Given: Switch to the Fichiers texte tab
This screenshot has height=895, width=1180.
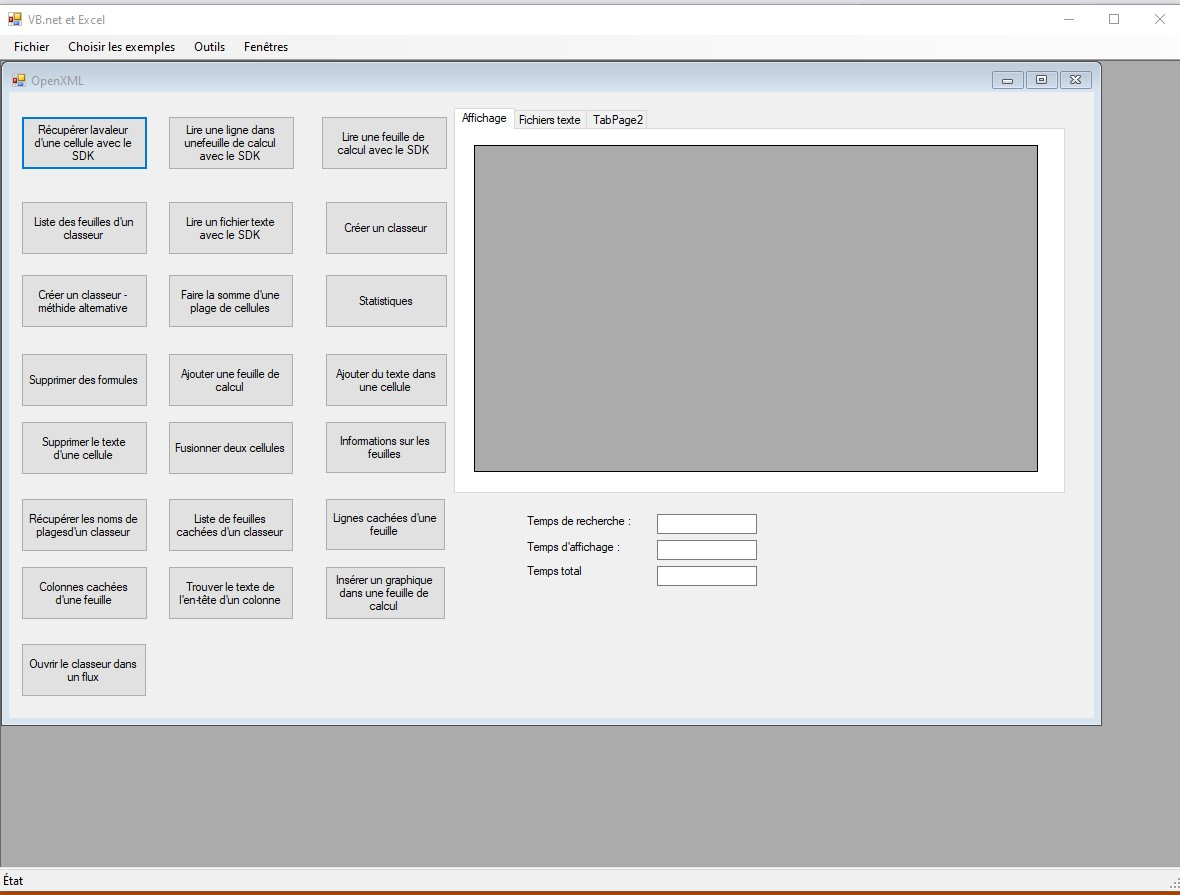Looking at the screenshot, I should click(549, 120).
